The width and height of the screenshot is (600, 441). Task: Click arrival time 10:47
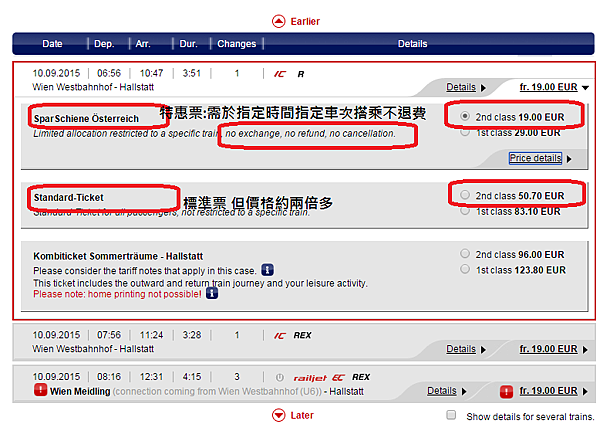(x=151, y=73)
